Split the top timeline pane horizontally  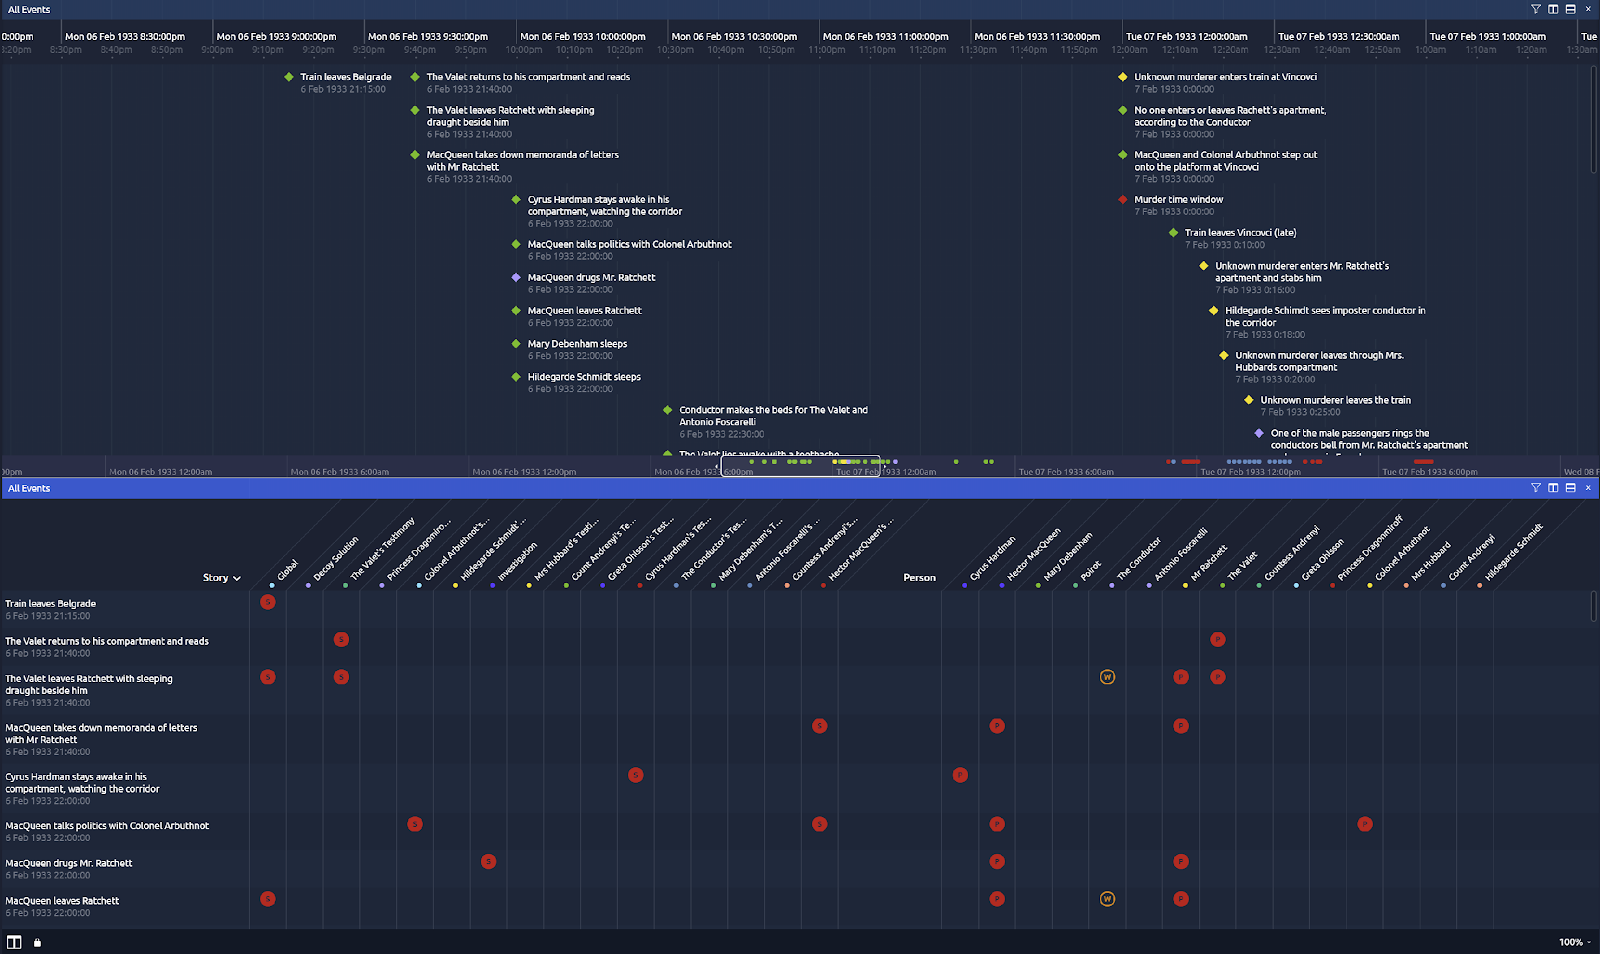tap(1570, 9)
